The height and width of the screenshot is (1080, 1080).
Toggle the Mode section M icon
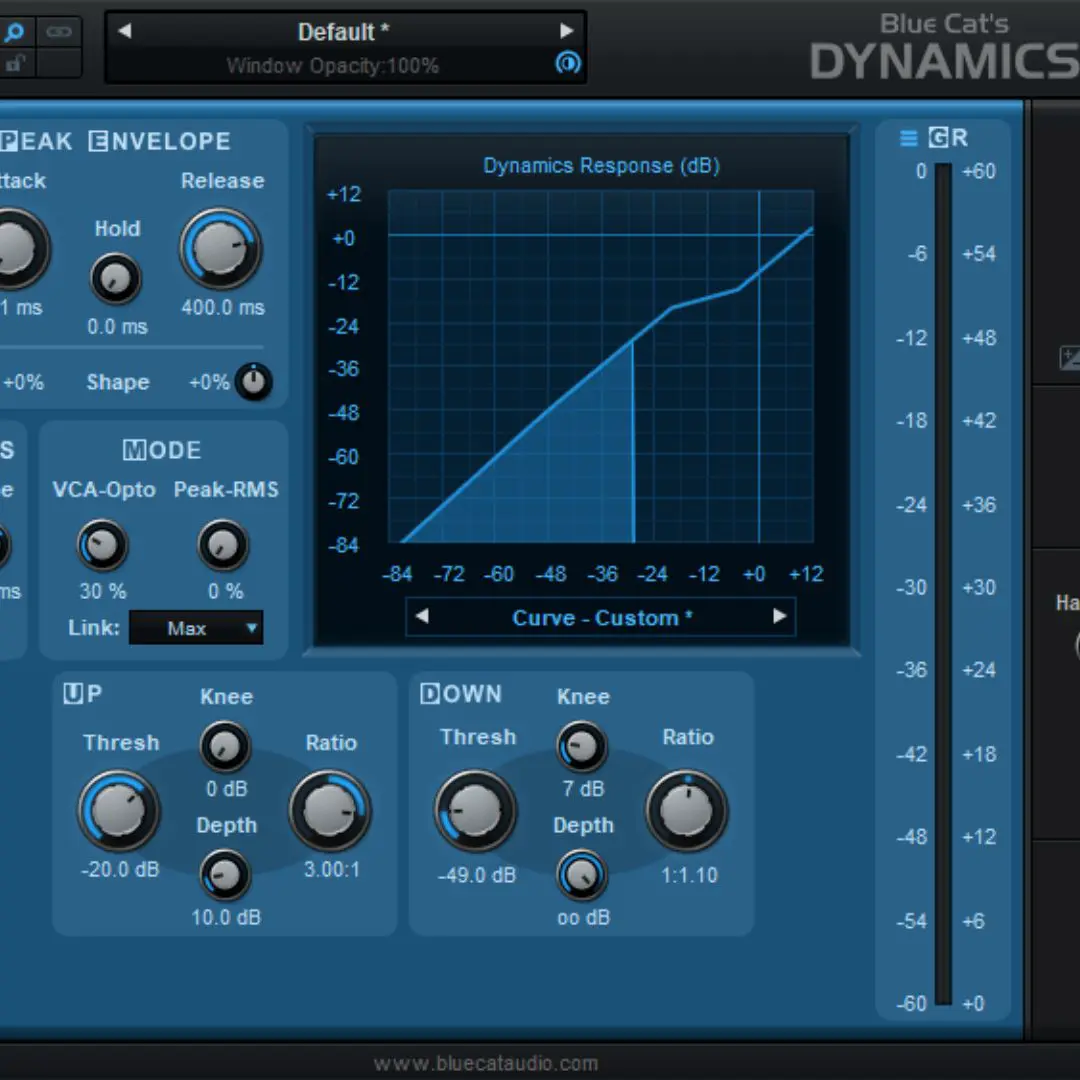coord(133,450)
